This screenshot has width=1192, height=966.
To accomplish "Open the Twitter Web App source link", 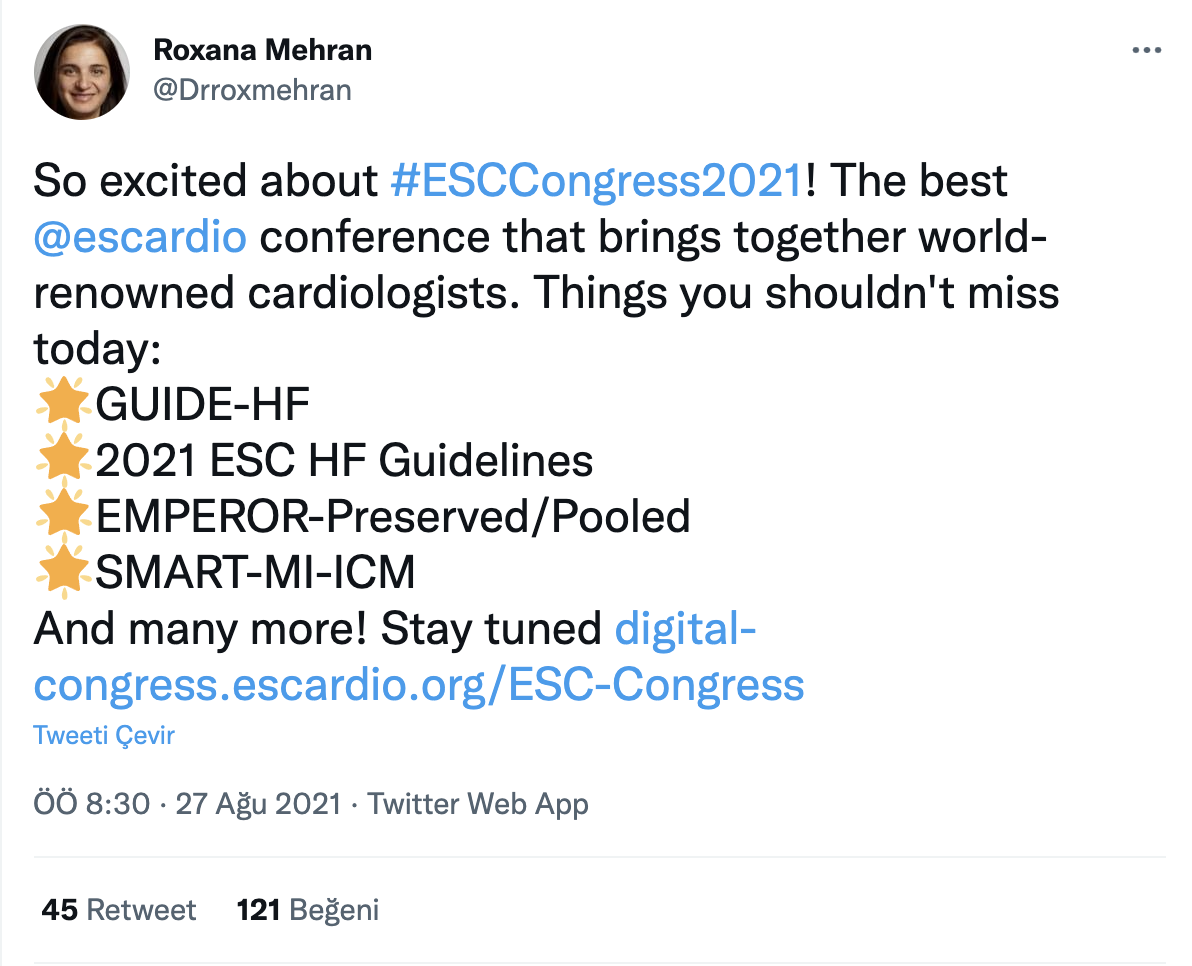I will pos(478,803).
